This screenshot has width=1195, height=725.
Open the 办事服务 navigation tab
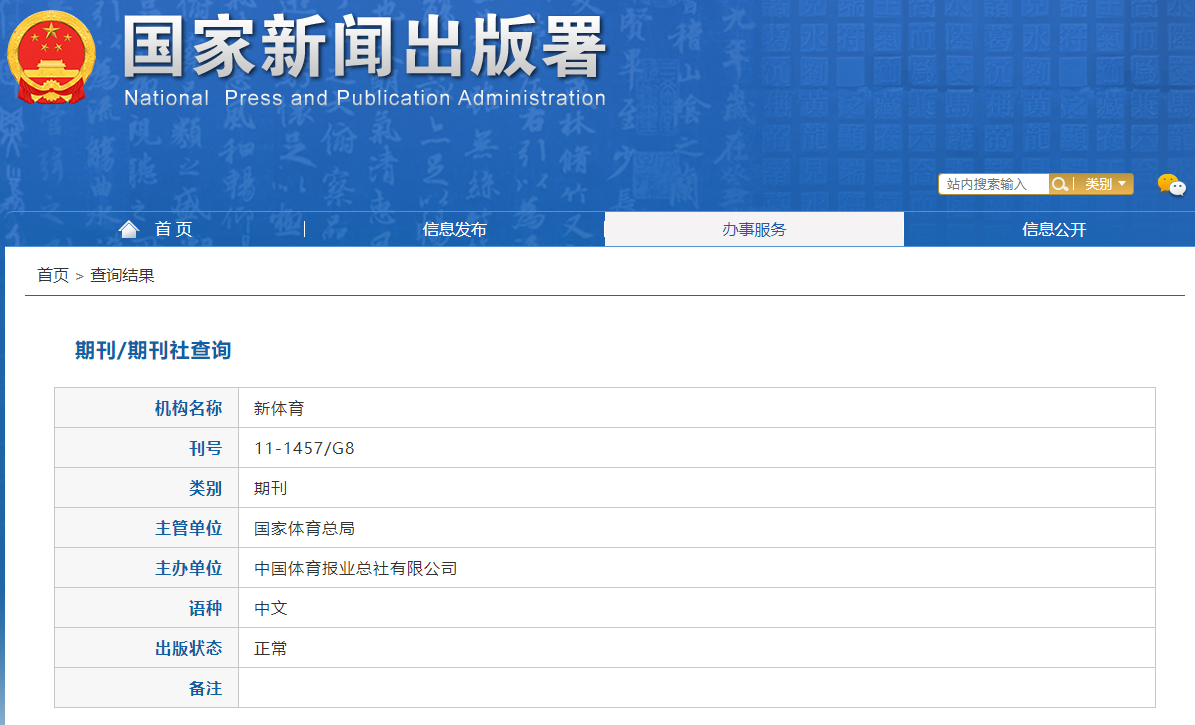[x=754, y=229]
